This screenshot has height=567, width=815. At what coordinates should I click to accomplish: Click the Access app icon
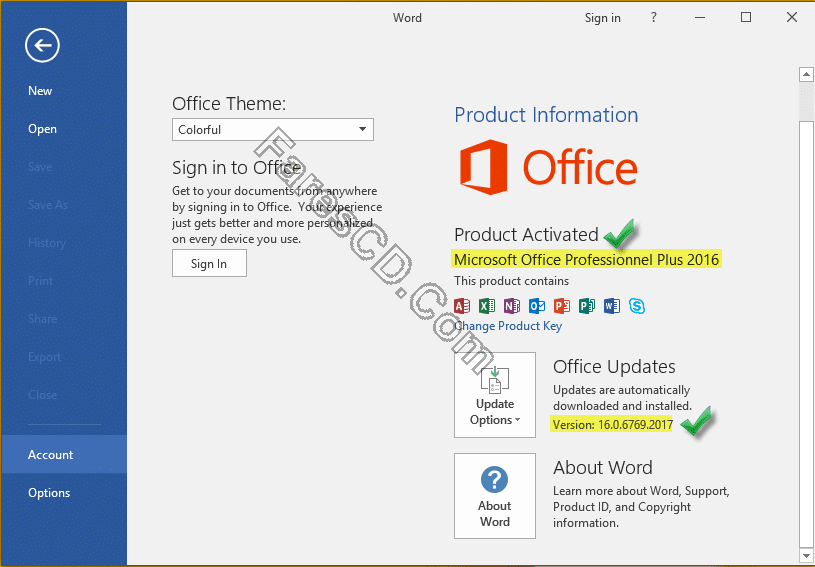tap(462, 306)
